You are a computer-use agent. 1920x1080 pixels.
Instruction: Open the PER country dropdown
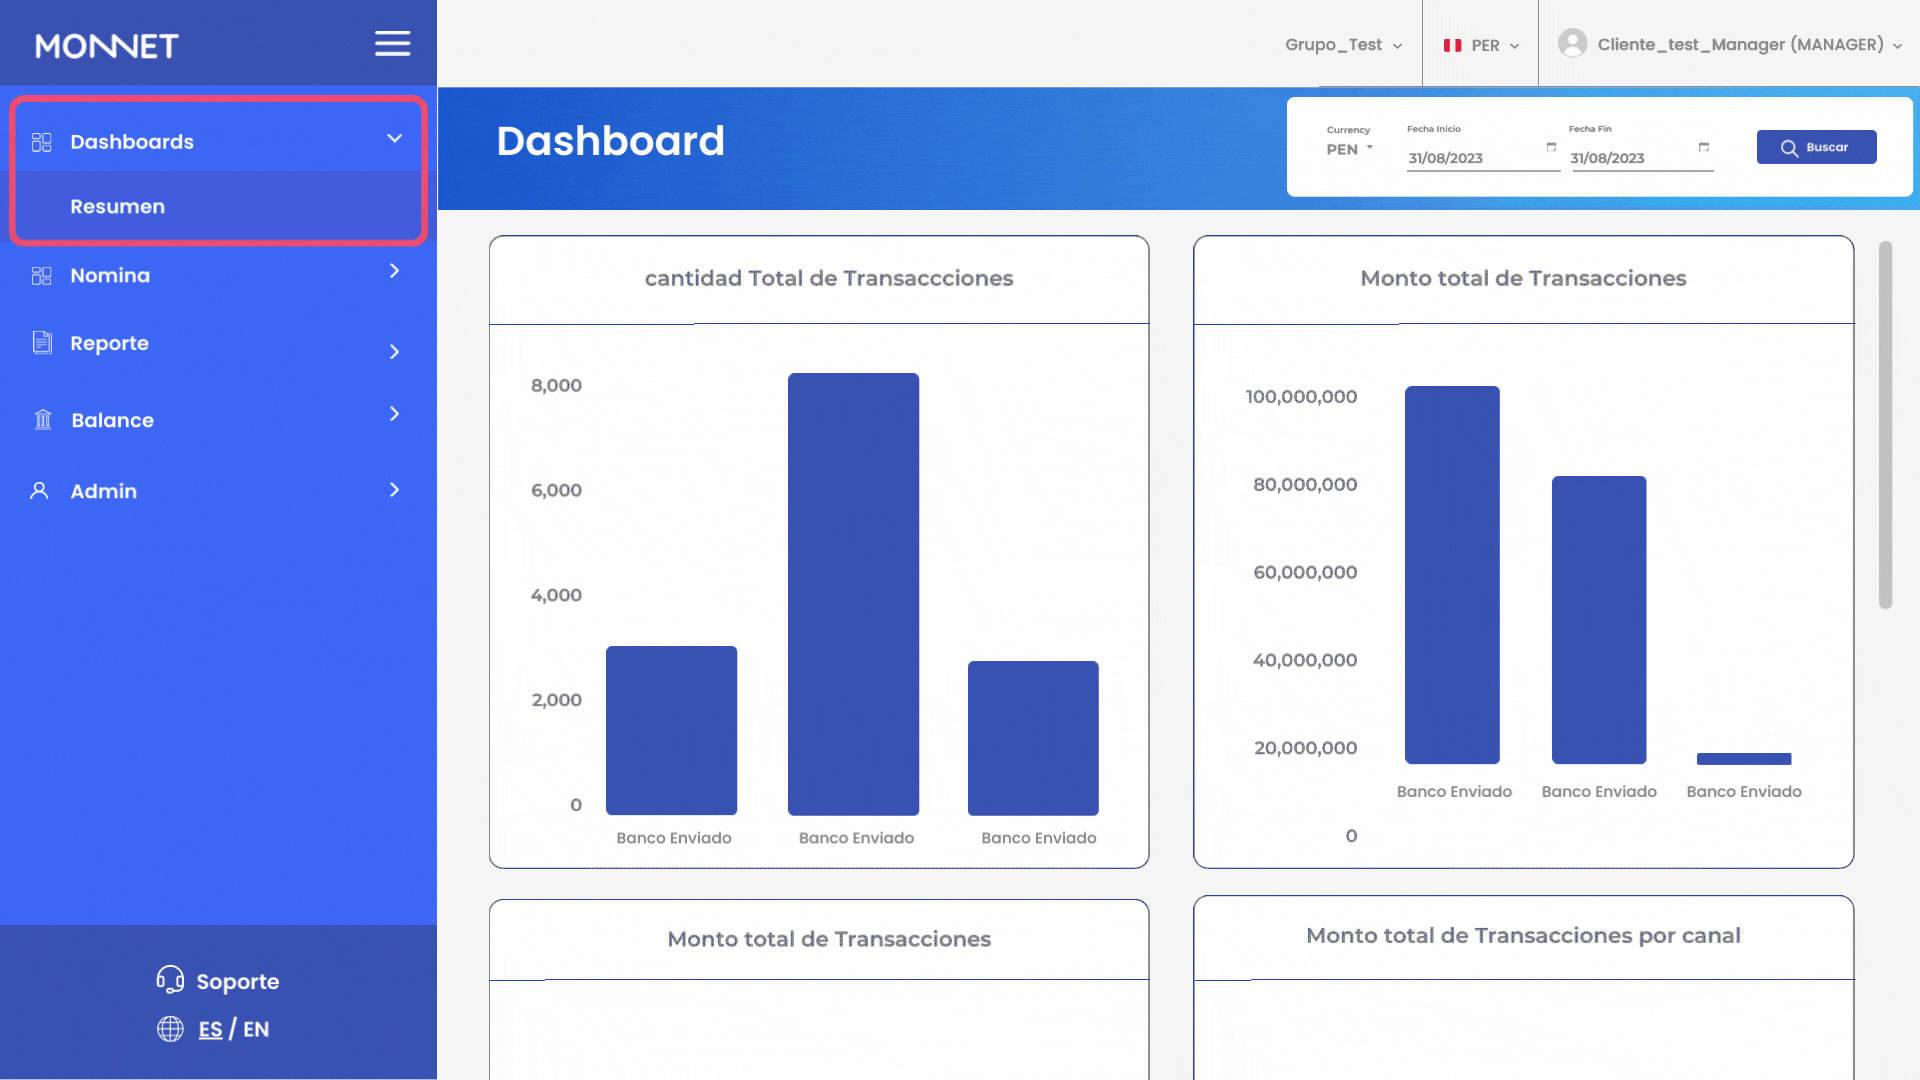(x=1482, y=45)
